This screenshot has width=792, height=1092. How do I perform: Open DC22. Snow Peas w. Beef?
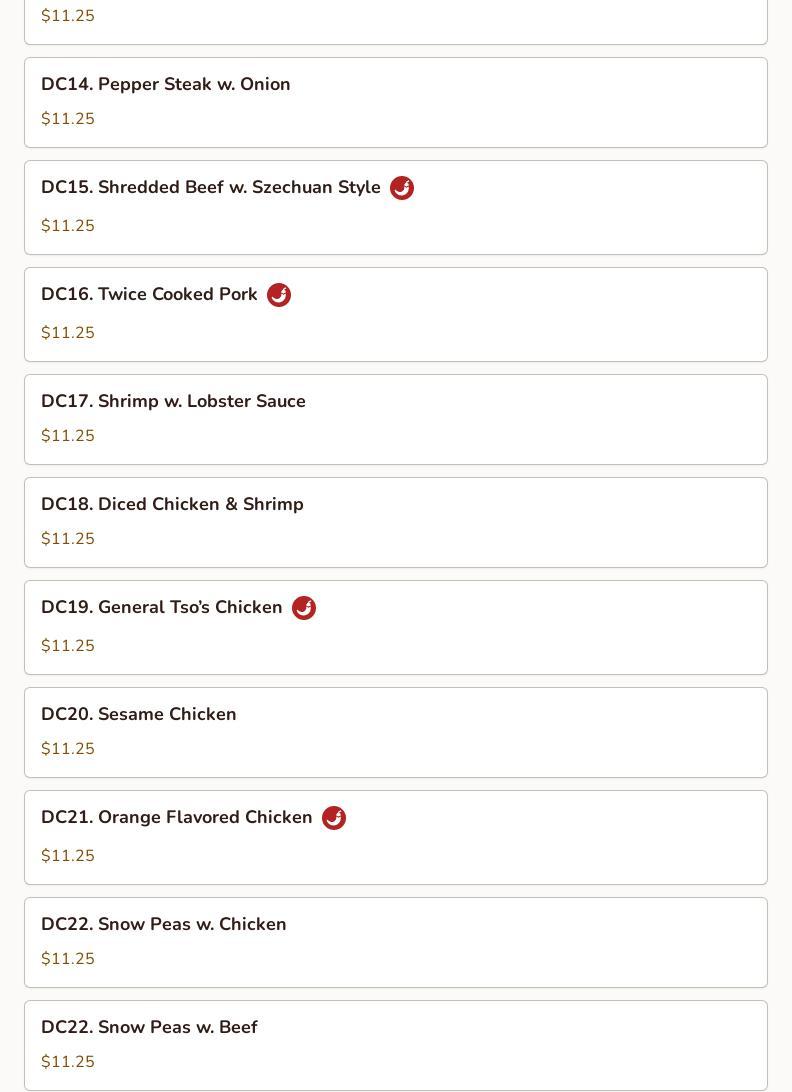click(x=396, y=1045)
